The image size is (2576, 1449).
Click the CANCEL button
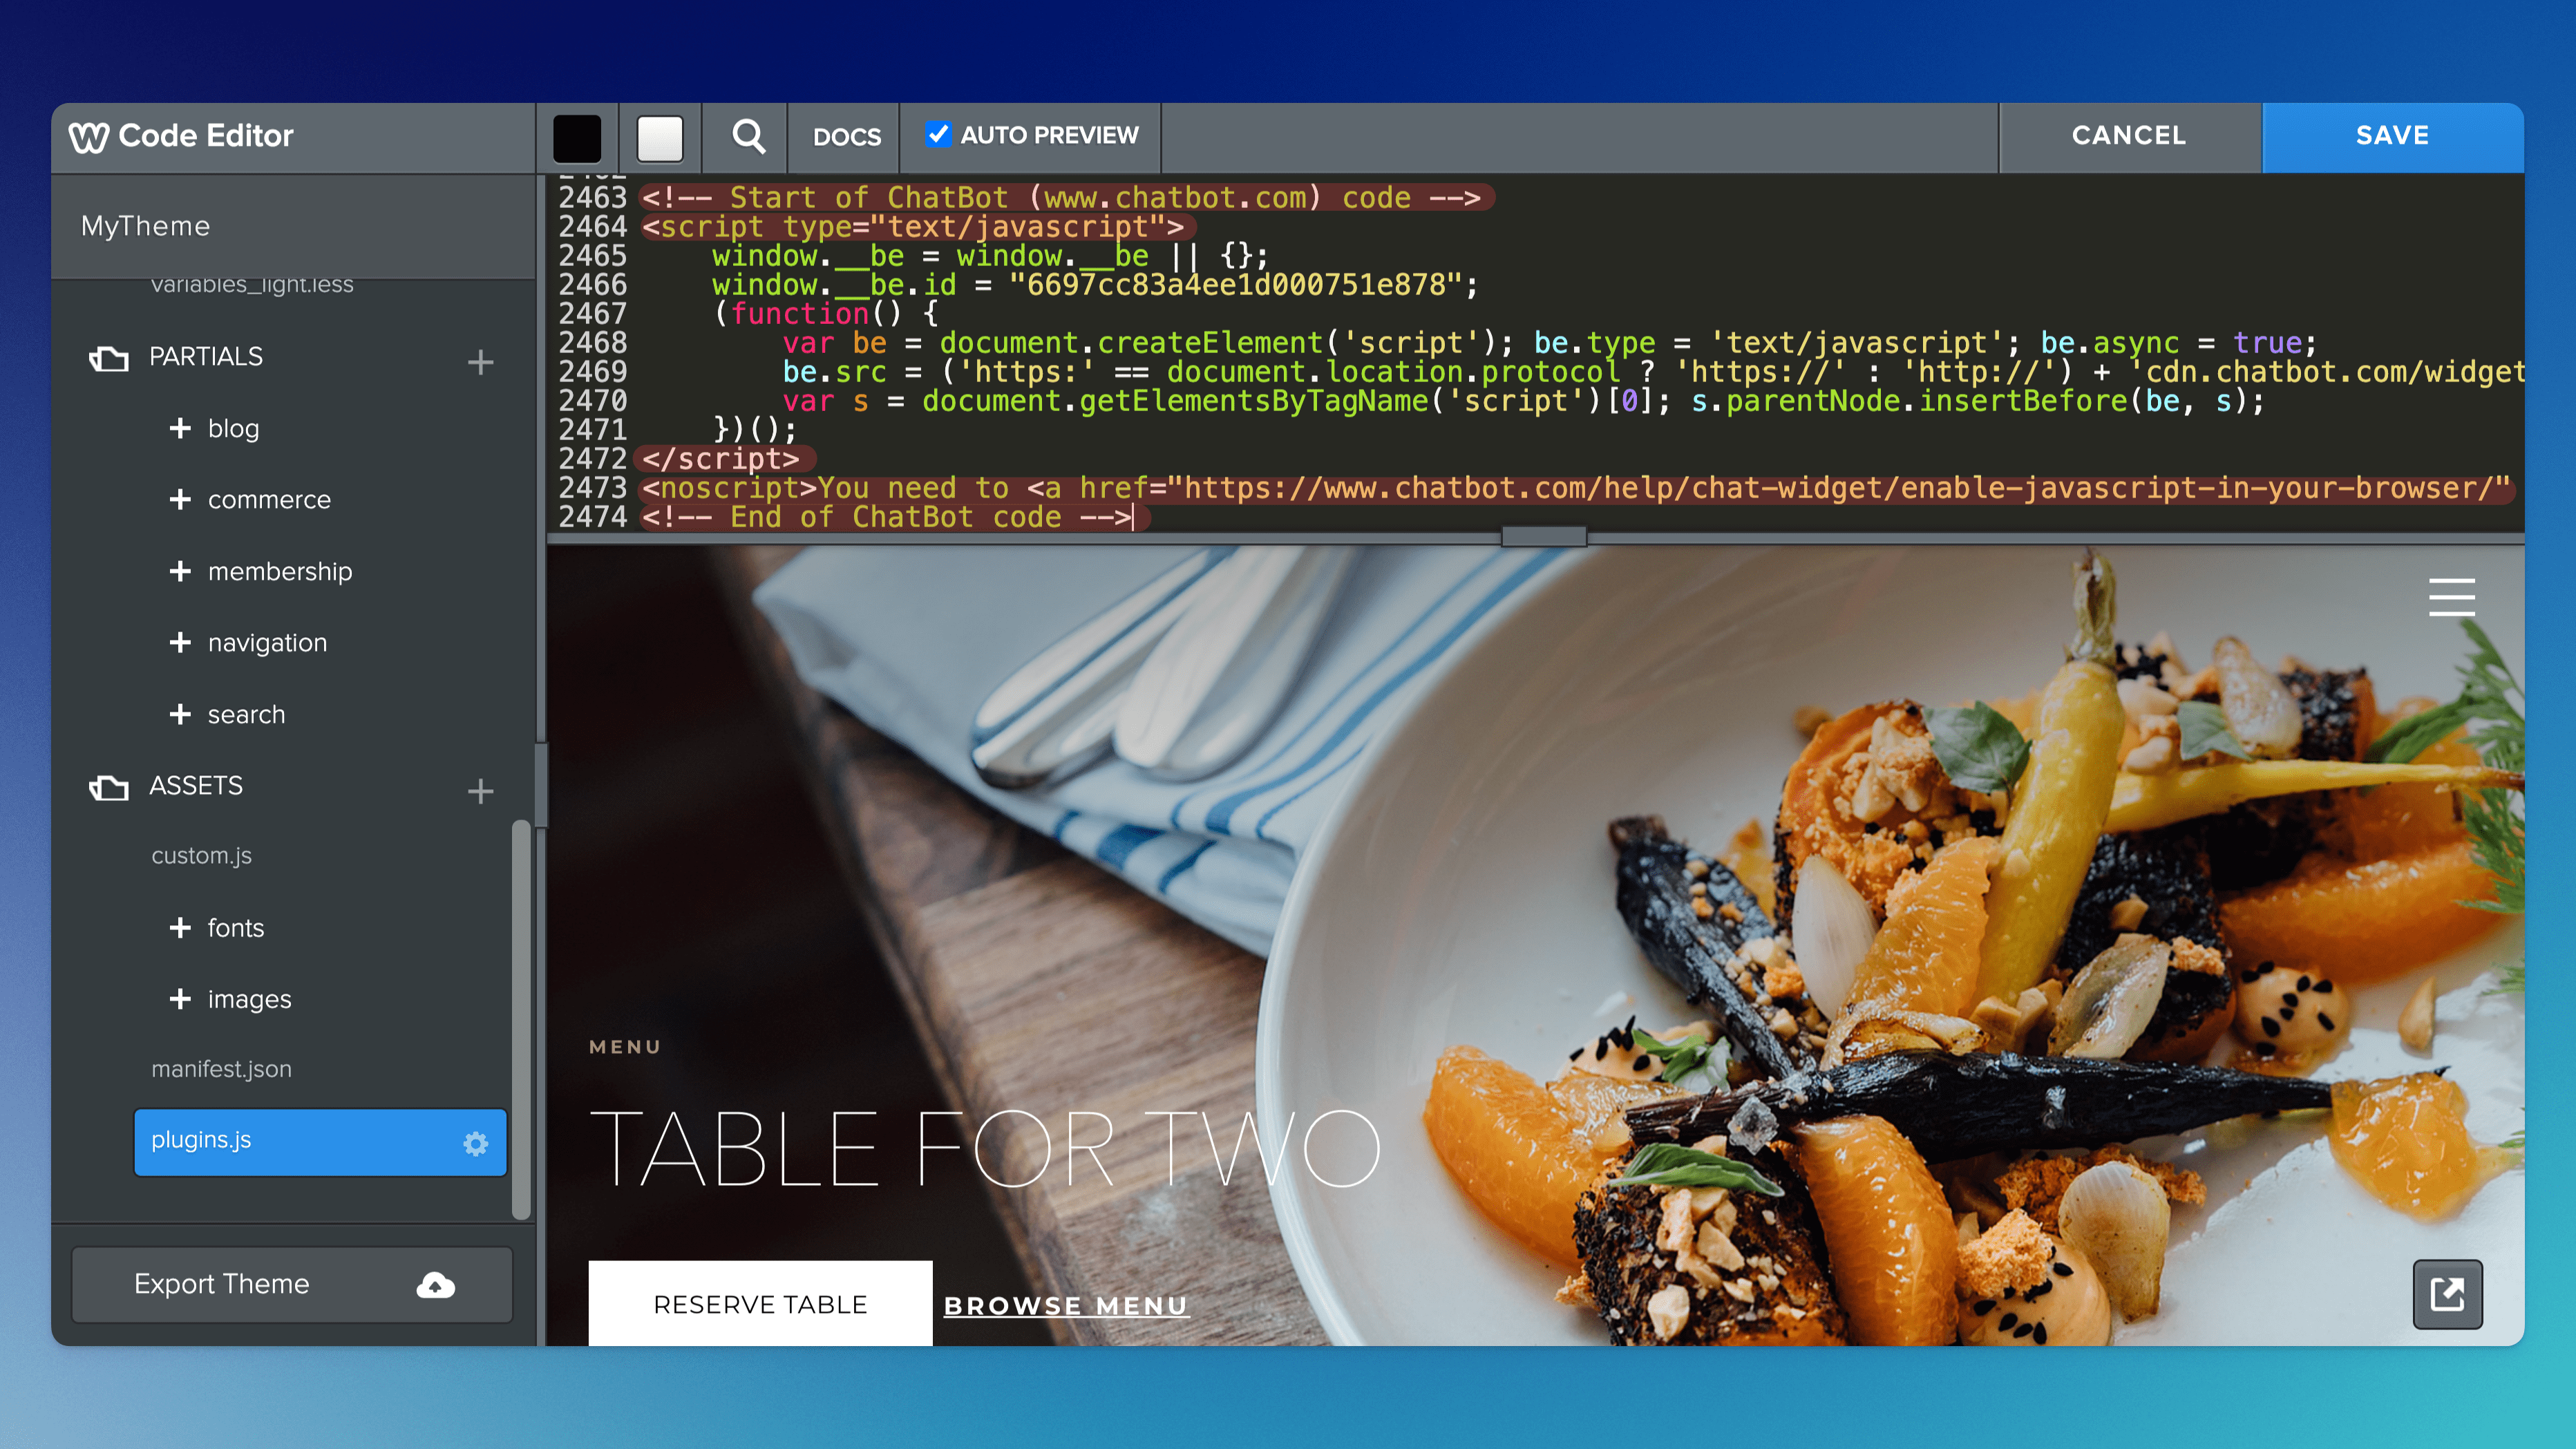(2128, 136)
